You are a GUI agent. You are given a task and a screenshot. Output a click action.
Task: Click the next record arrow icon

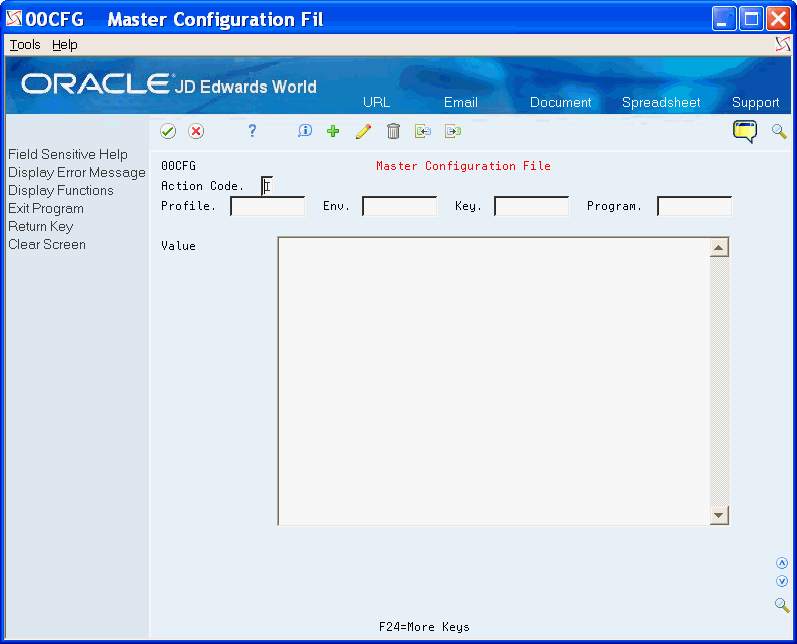452,131
